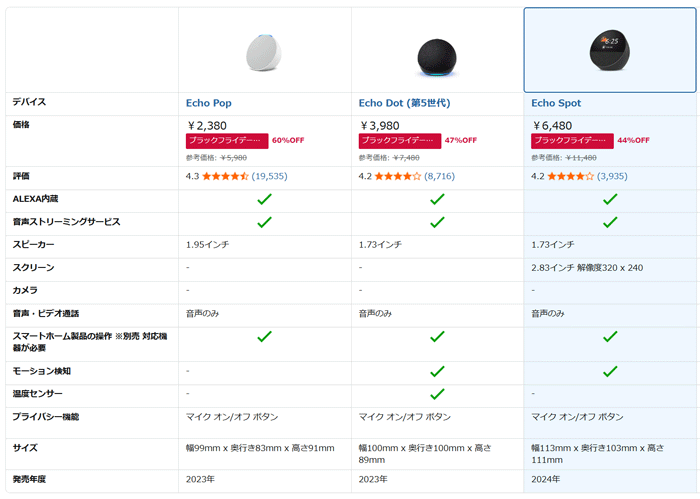The height and width of the screenshot is (499, 700).
Task: Click the Echo Spot product image
Action: click(x=610, y=50)
